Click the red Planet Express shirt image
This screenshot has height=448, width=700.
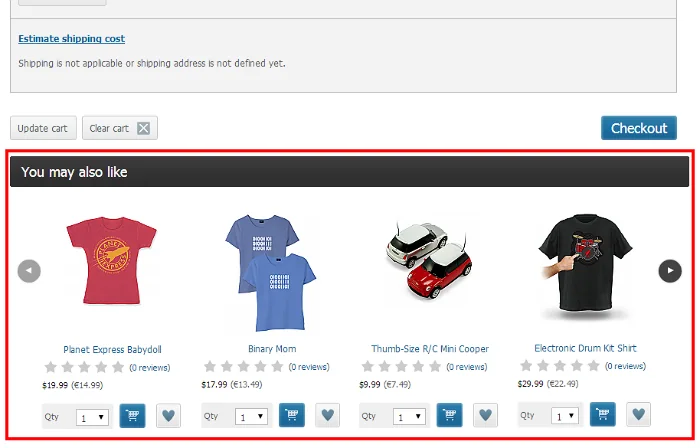[x=112, y=261]
